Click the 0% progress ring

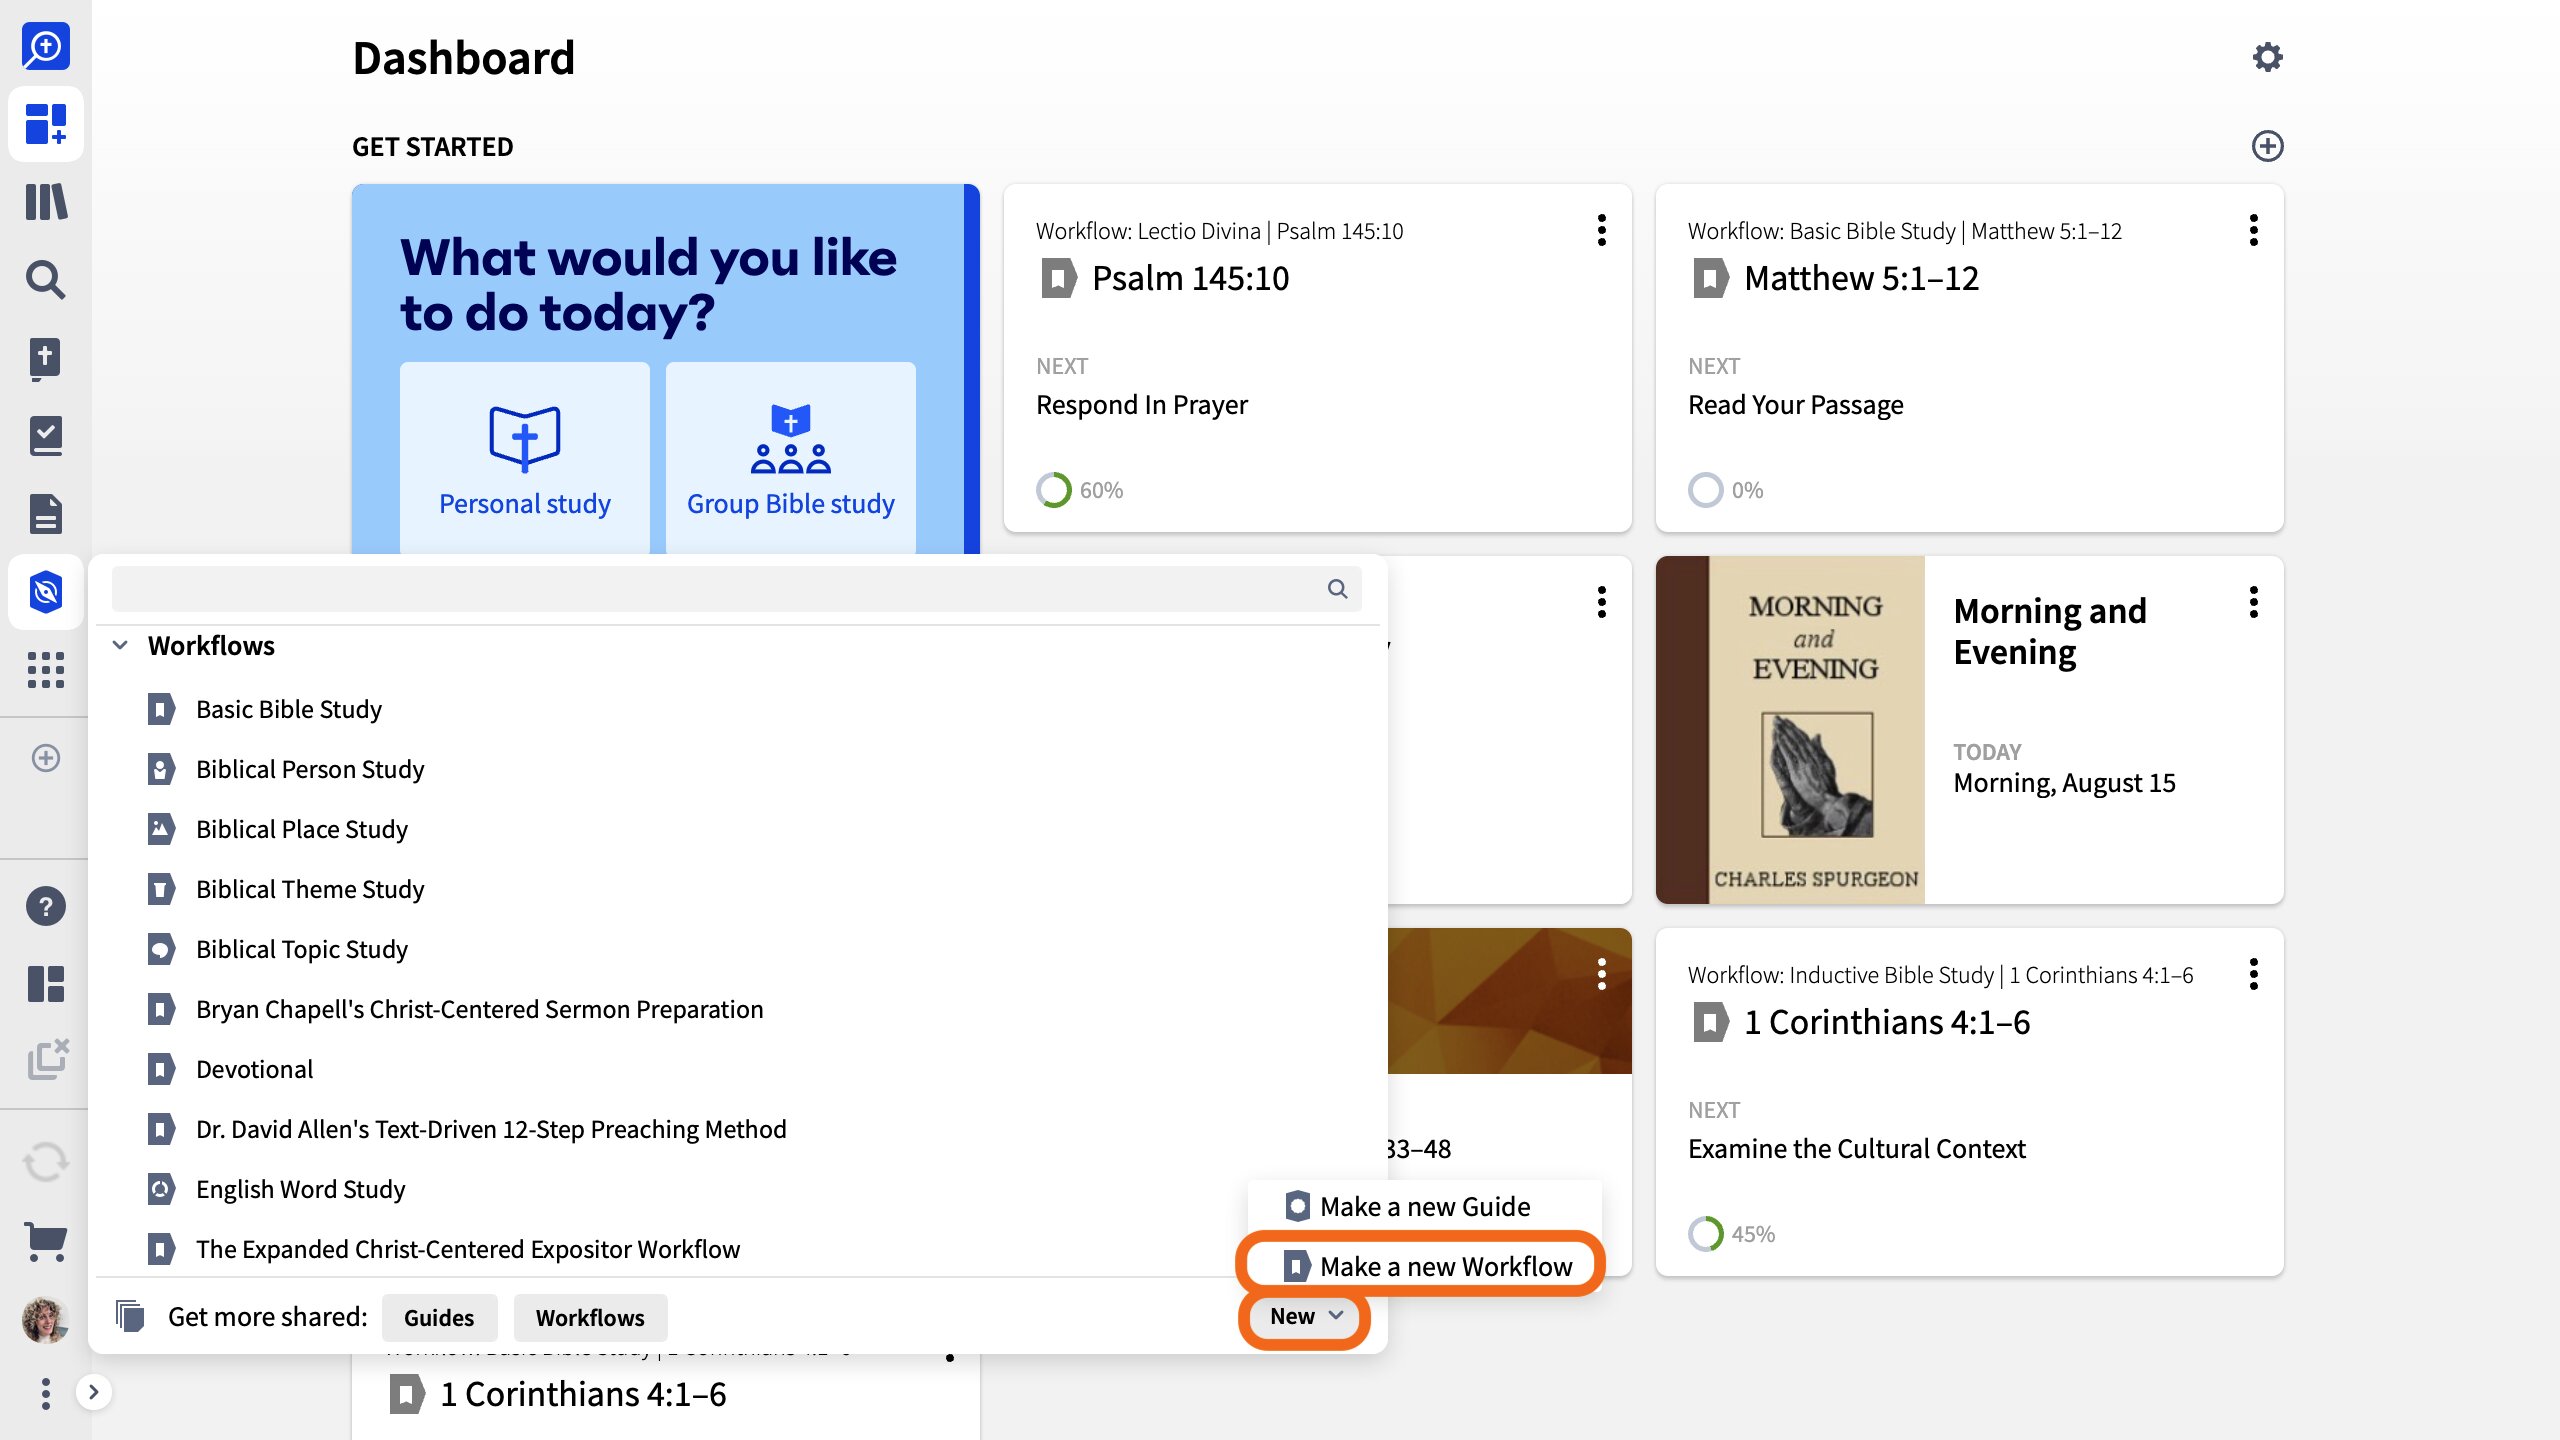tap(1706, 490)
